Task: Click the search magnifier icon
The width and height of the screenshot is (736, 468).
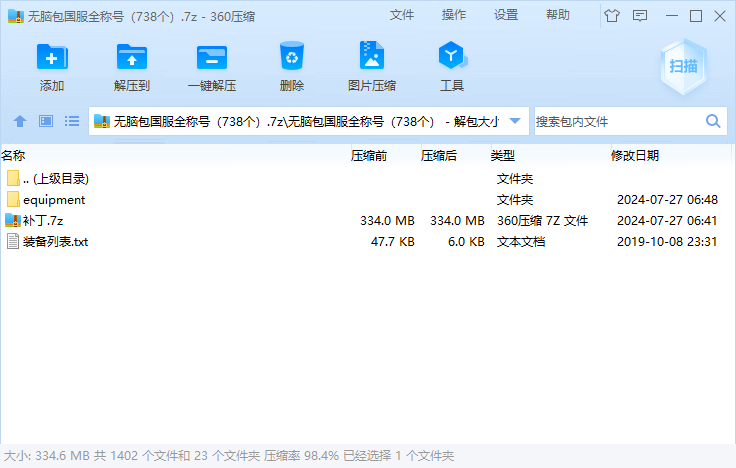Action: pos(714,121)
